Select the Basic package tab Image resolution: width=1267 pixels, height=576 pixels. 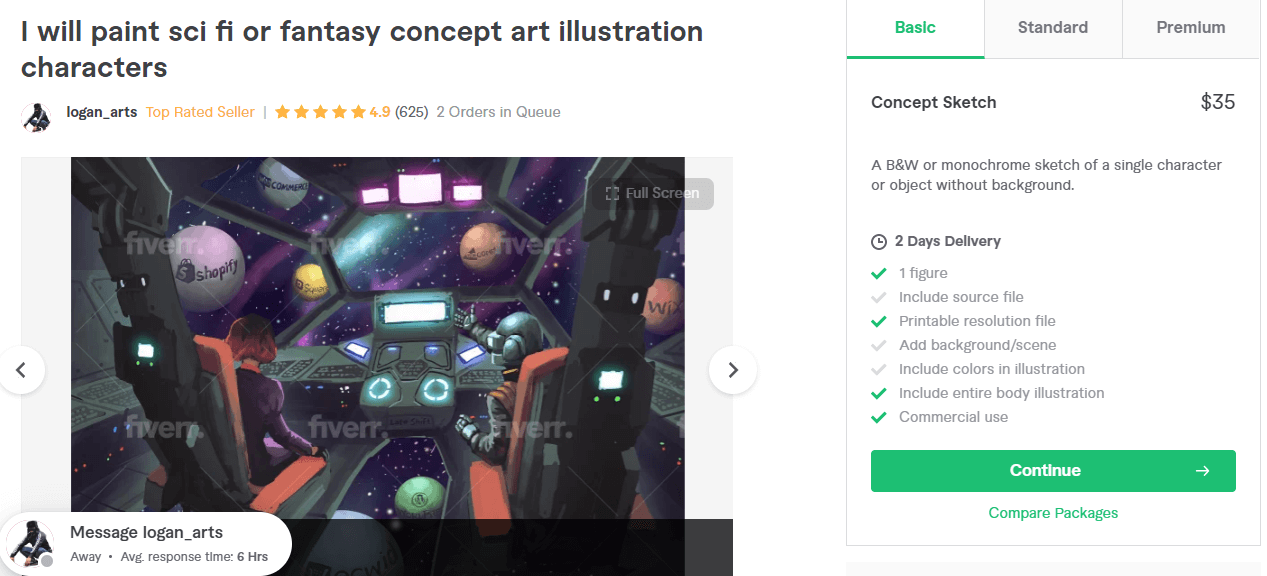[x=915, y=28]
